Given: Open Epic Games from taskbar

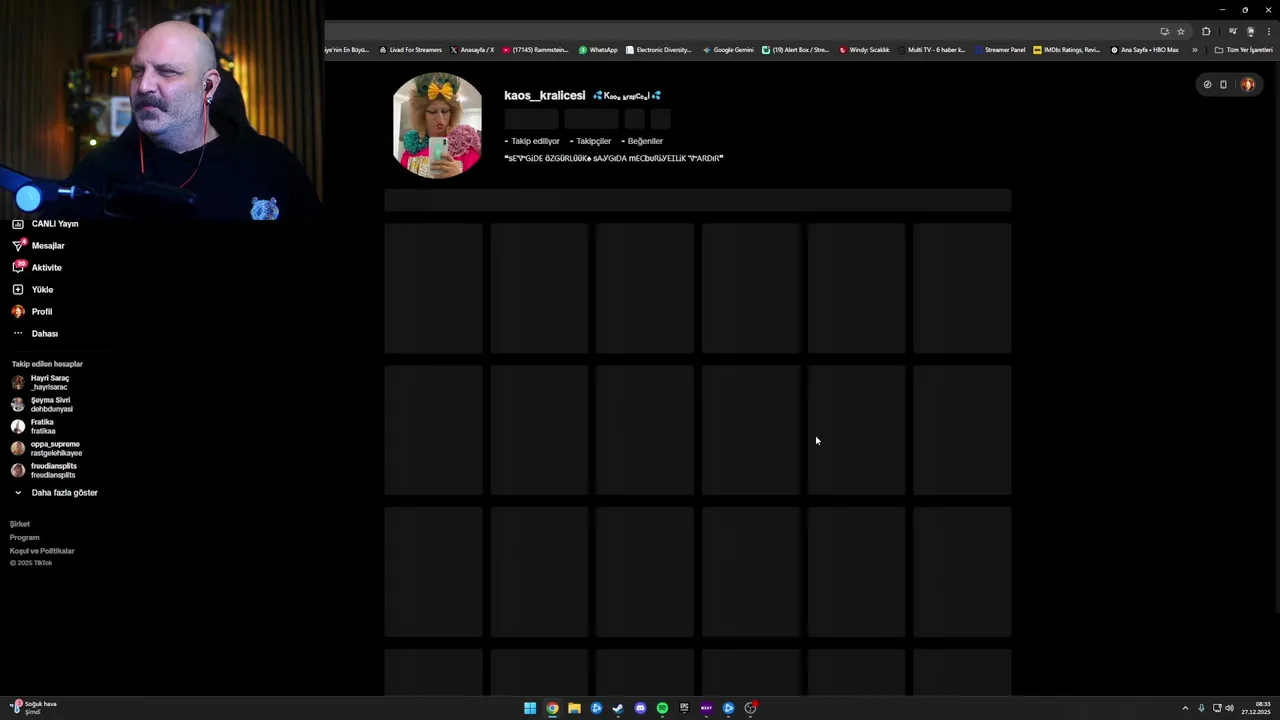Looking at the screenshot, I should (684, 708).
